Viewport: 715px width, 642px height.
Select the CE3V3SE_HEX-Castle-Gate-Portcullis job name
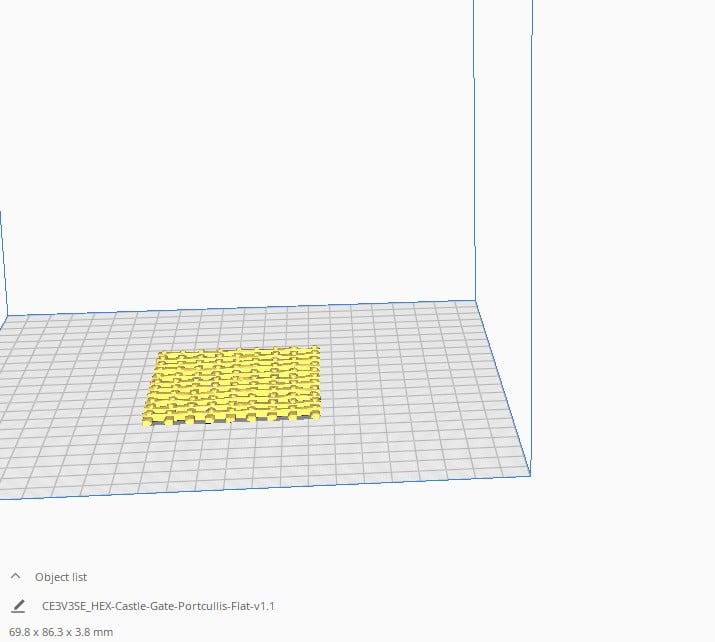click(158, 606)
